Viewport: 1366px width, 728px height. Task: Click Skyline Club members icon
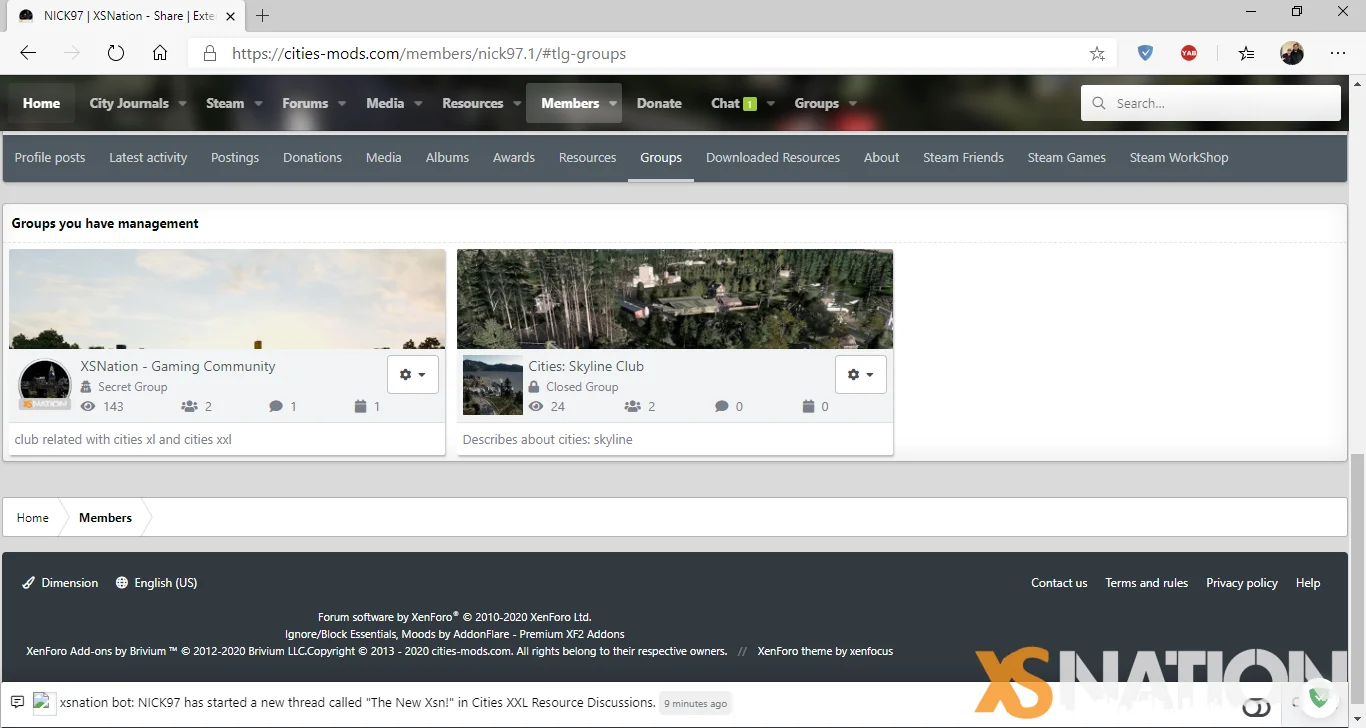[x=632, y=407]
